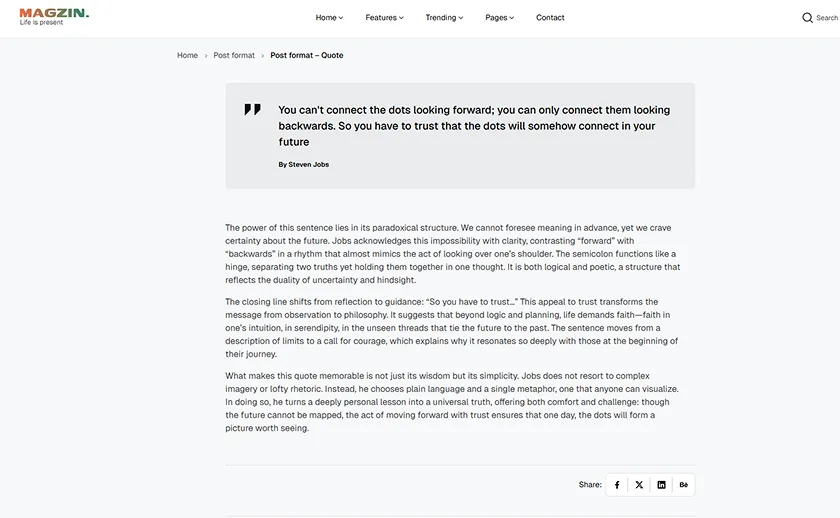
Task: Select the Trending menu label
Action: click(x=441, y=18)
